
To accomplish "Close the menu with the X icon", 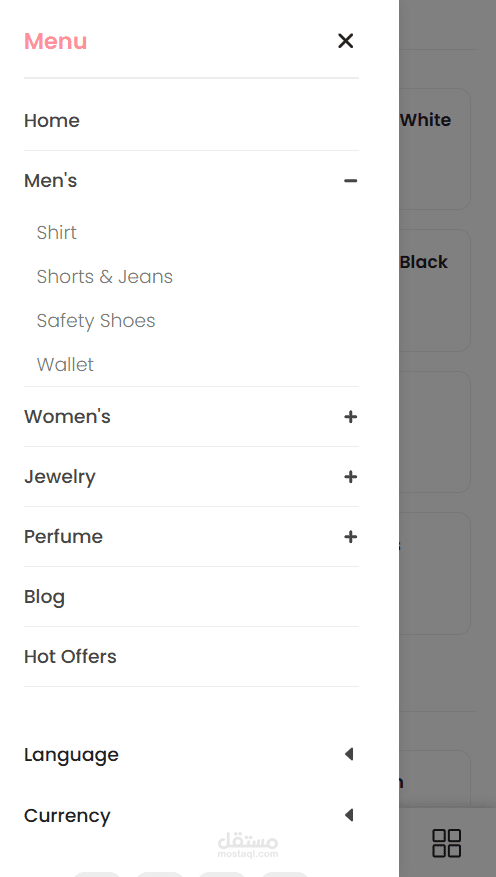I will point(346,41).
